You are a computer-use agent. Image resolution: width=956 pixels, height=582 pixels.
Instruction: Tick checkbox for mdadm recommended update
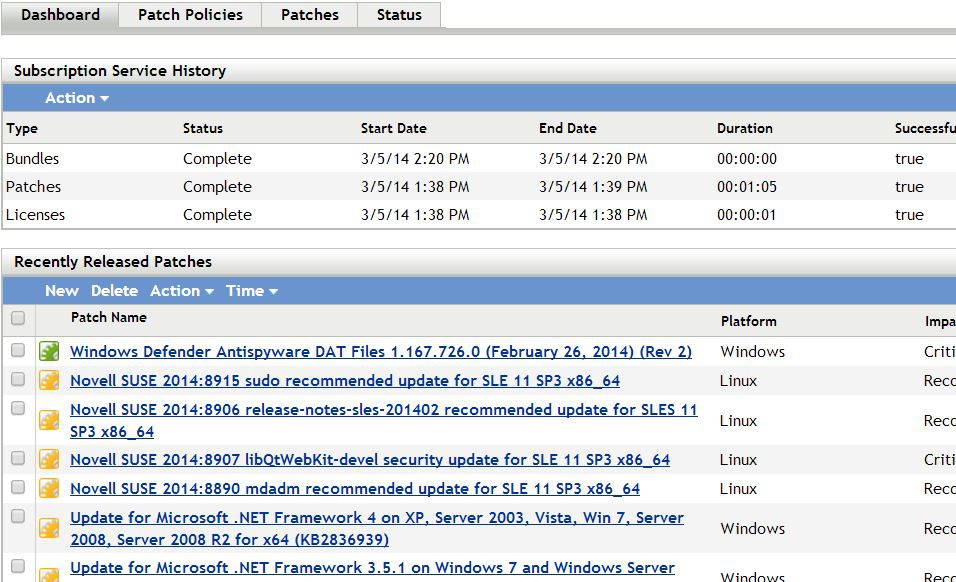[18, 487]
